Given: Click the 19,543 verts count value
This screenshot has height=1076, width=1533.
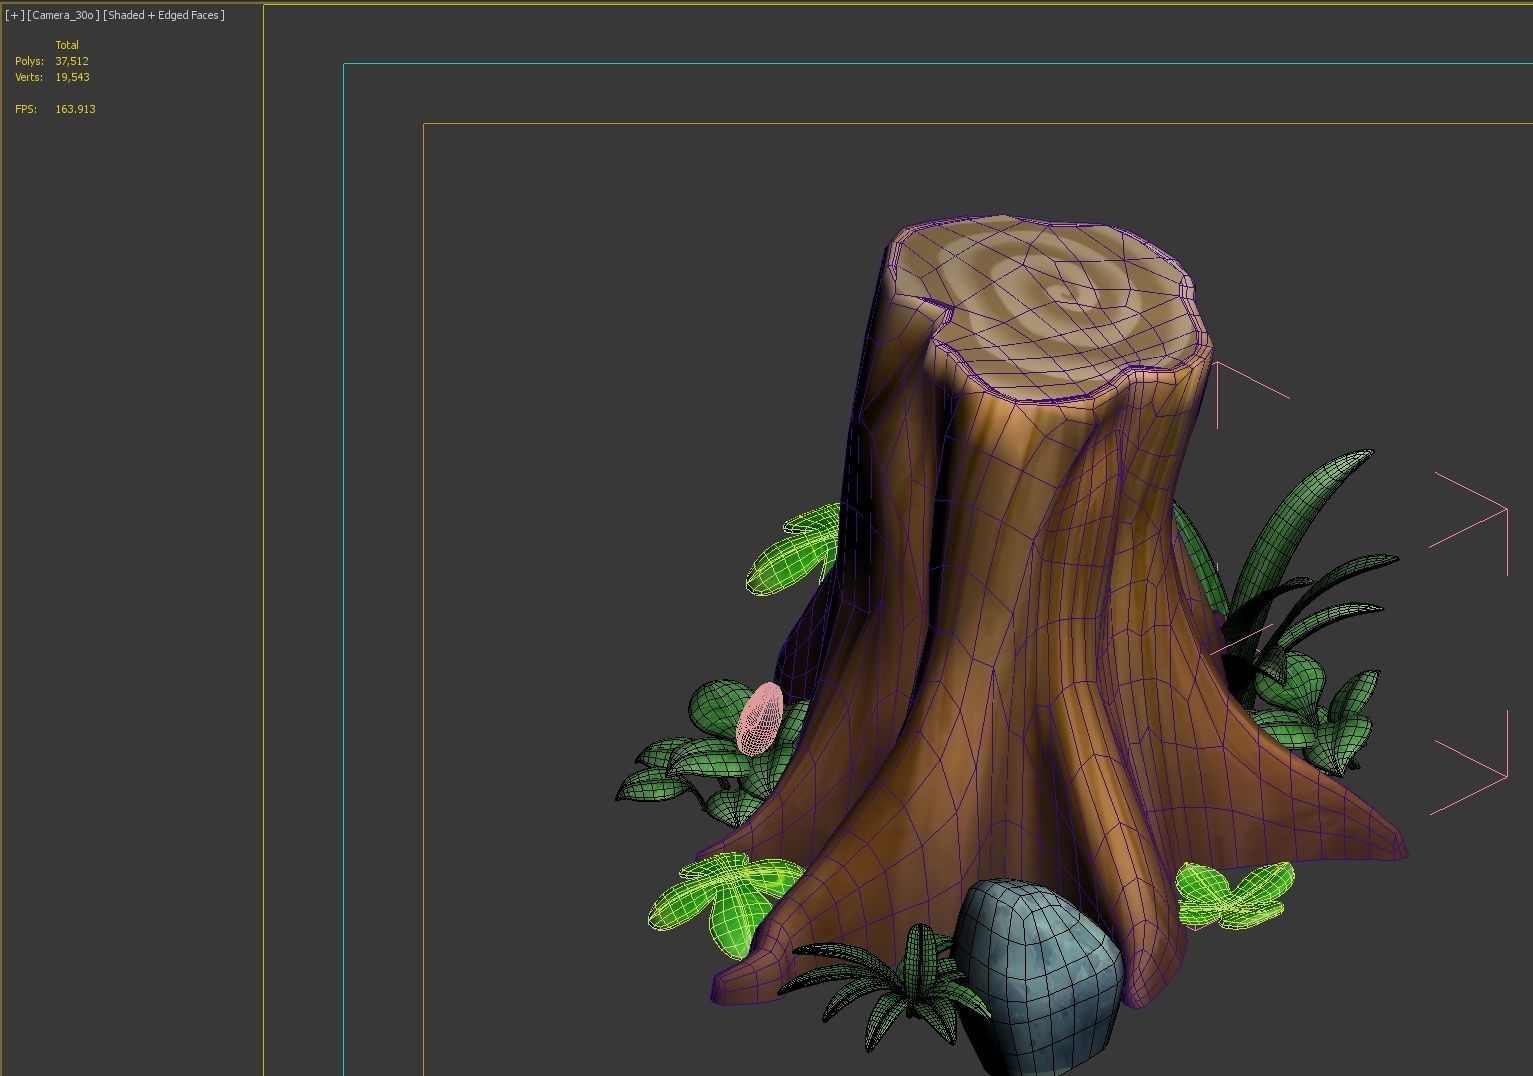Looking at the screenshot, I should coord(72,77).
